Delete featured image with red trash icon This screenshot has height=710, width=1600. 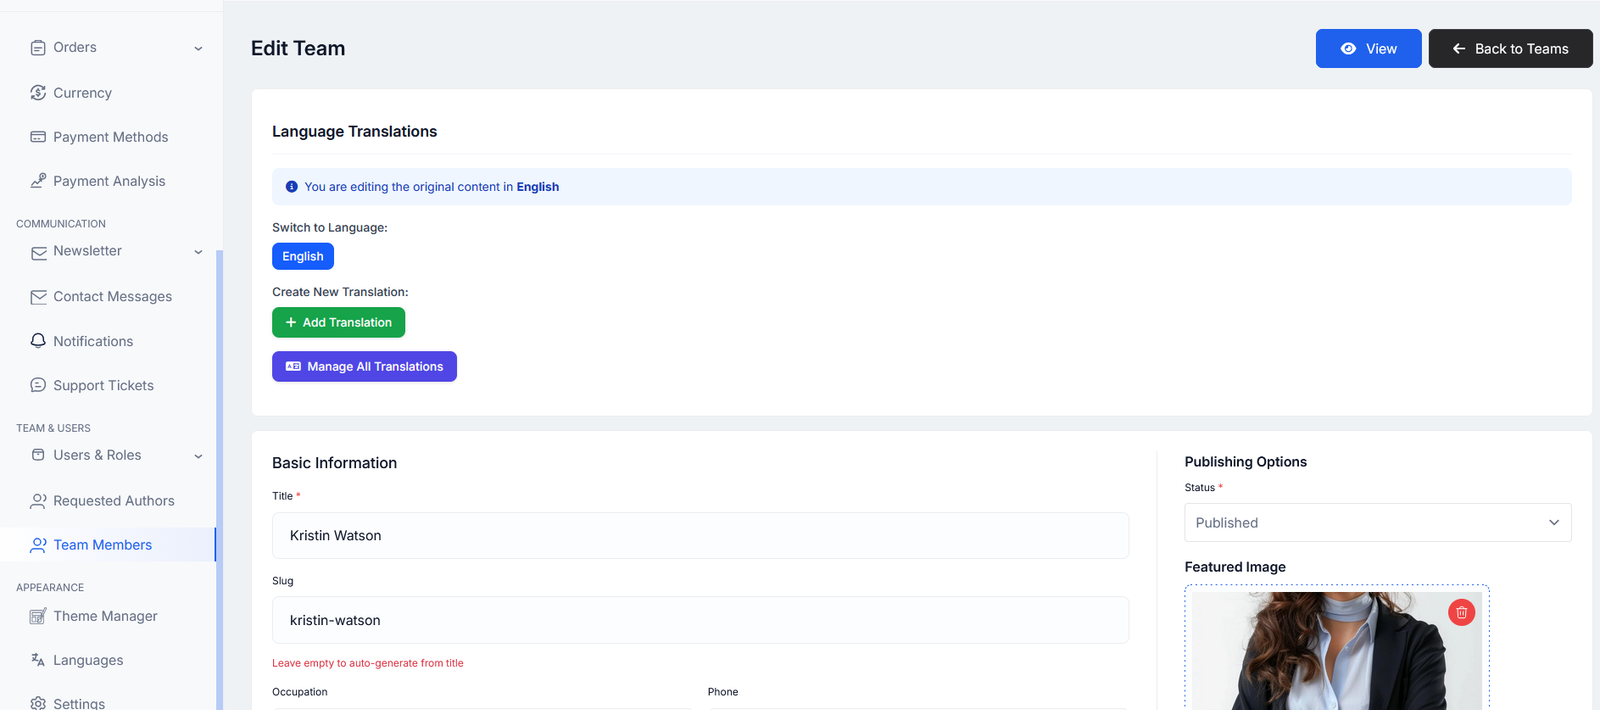click(x=1461, y=612)
